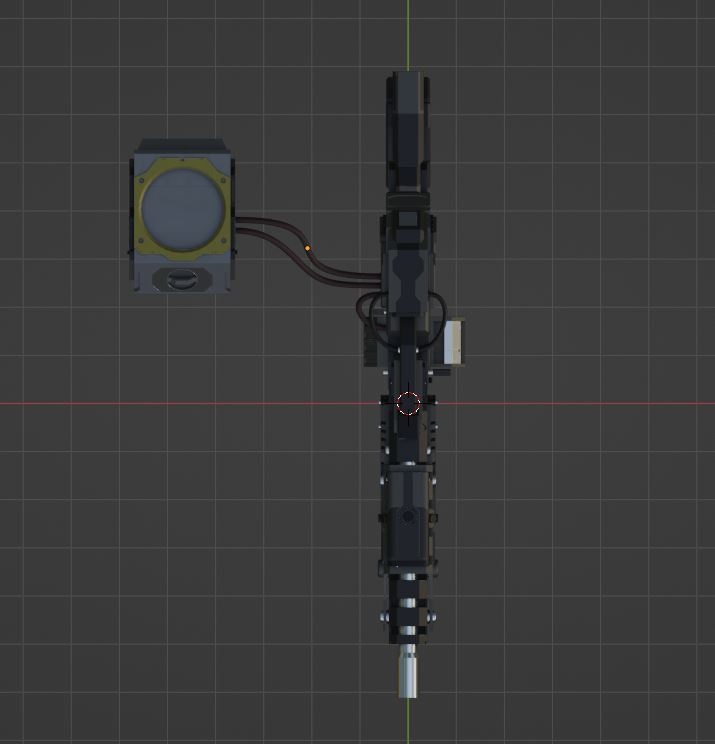
Task: Select the yellow-framed circular fan box object
Action: click(182, 216)
